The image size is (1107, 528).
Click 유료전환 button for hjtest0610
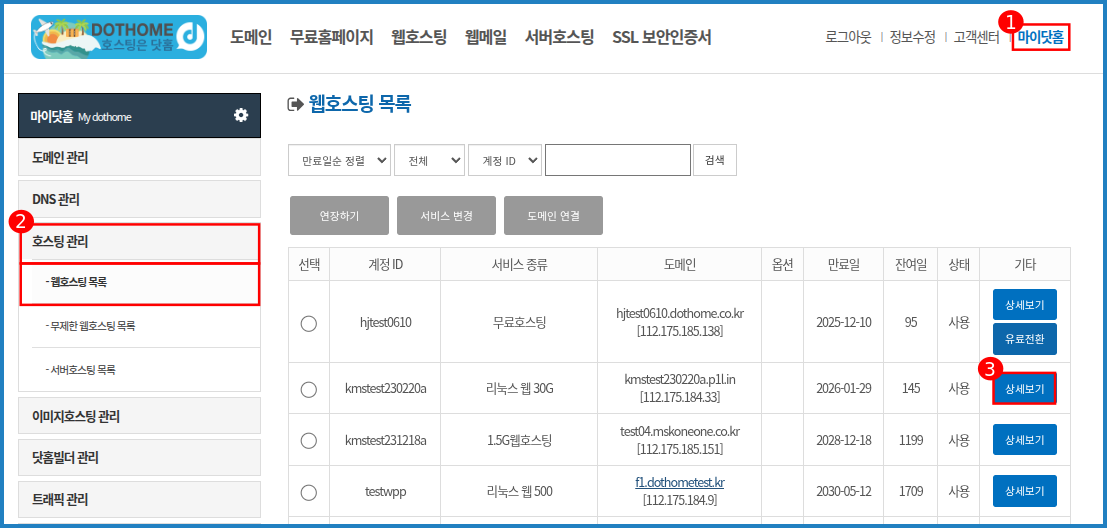[1024, 339]
